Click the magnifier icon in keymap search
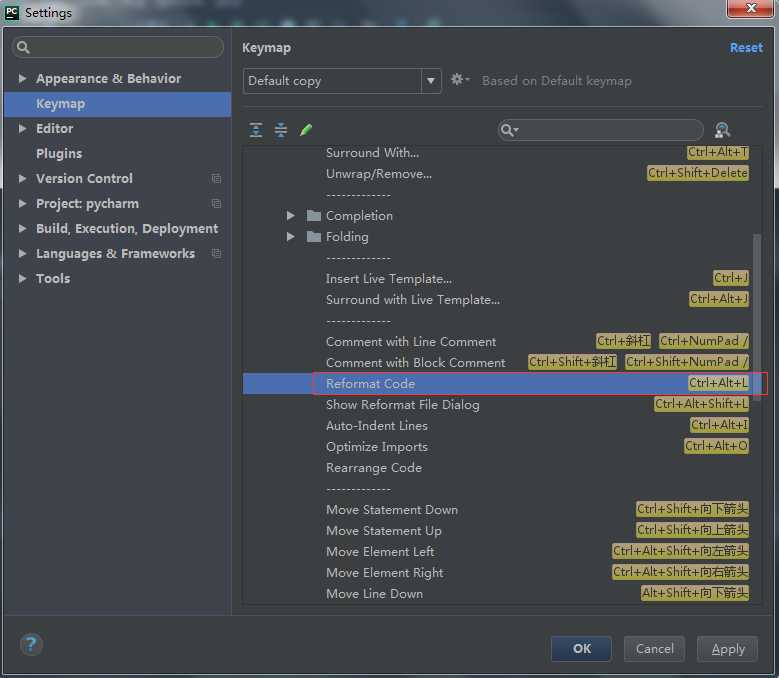The width and height of the screenshot is (779, 678). [x=508, y=130]
